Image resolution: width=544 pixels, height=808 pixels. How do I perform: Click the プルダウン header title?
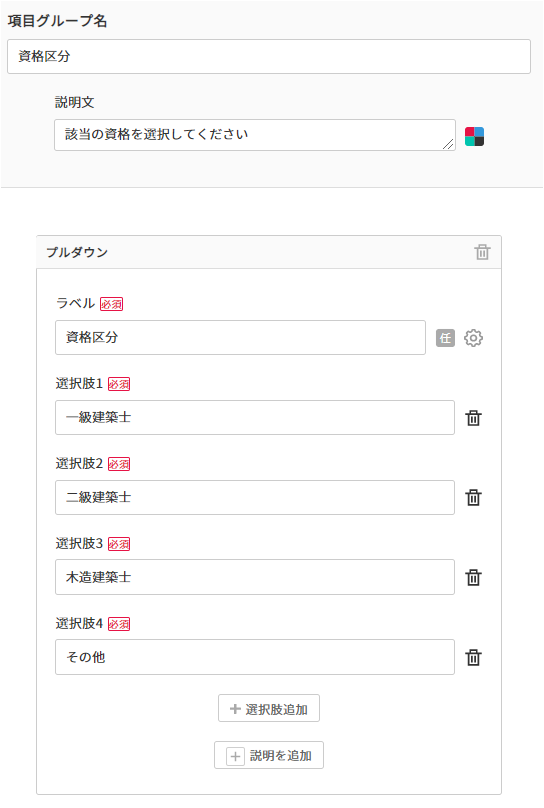(77, 252)
